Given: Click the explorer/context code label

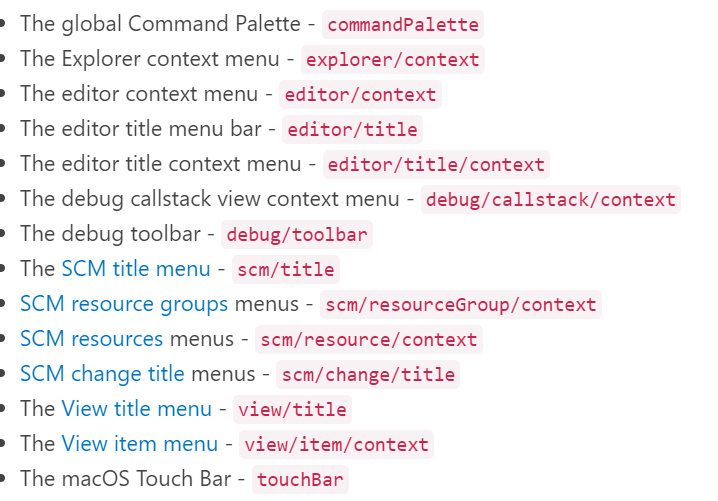Looking at the screenshot, I should [x=393, y=60].
